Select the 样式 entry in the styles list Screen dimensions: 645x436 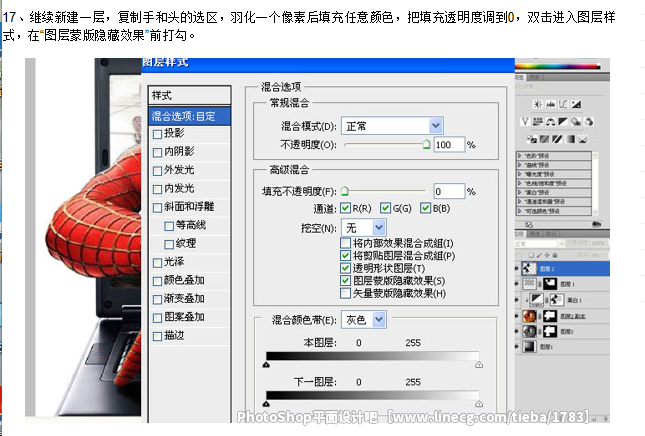(190, 95)
